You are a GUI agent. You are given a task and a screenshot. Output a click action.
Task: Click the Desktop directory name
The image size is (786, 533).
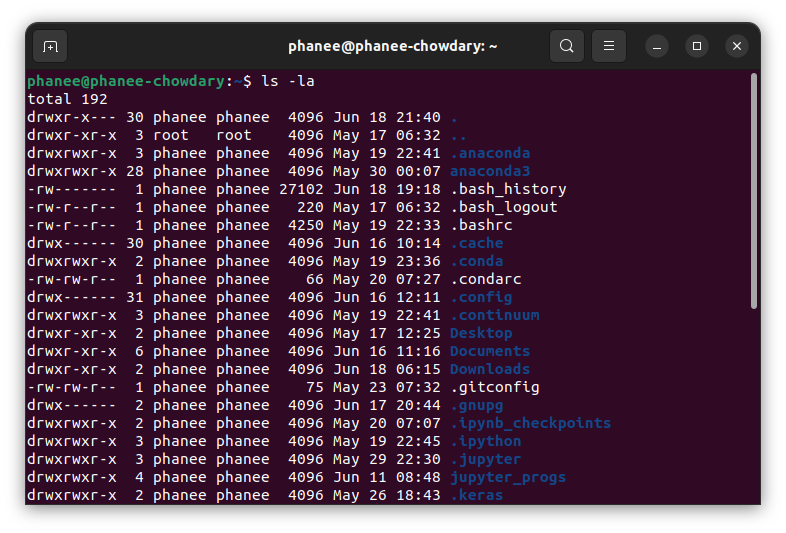(481, 333)
